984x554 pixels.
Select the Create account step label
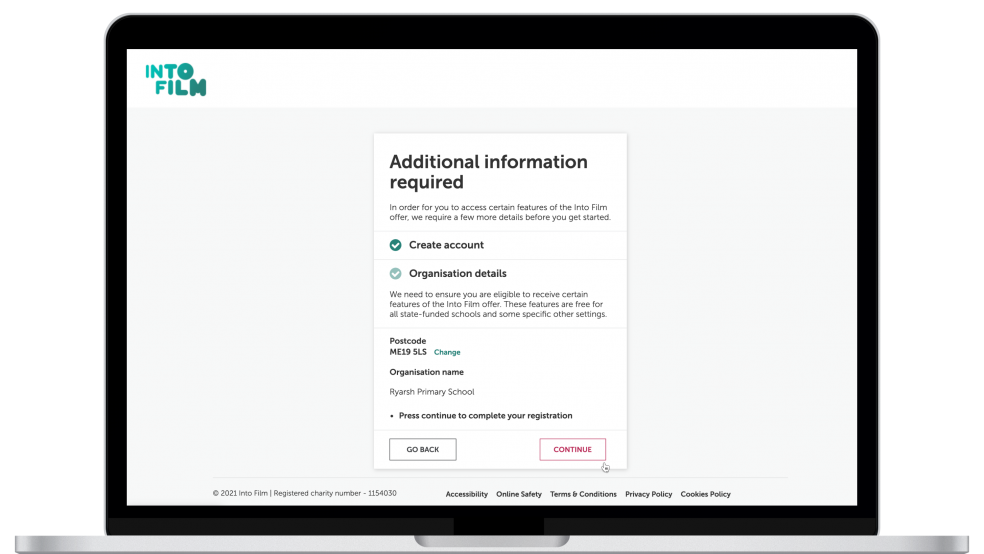point(446,245)
